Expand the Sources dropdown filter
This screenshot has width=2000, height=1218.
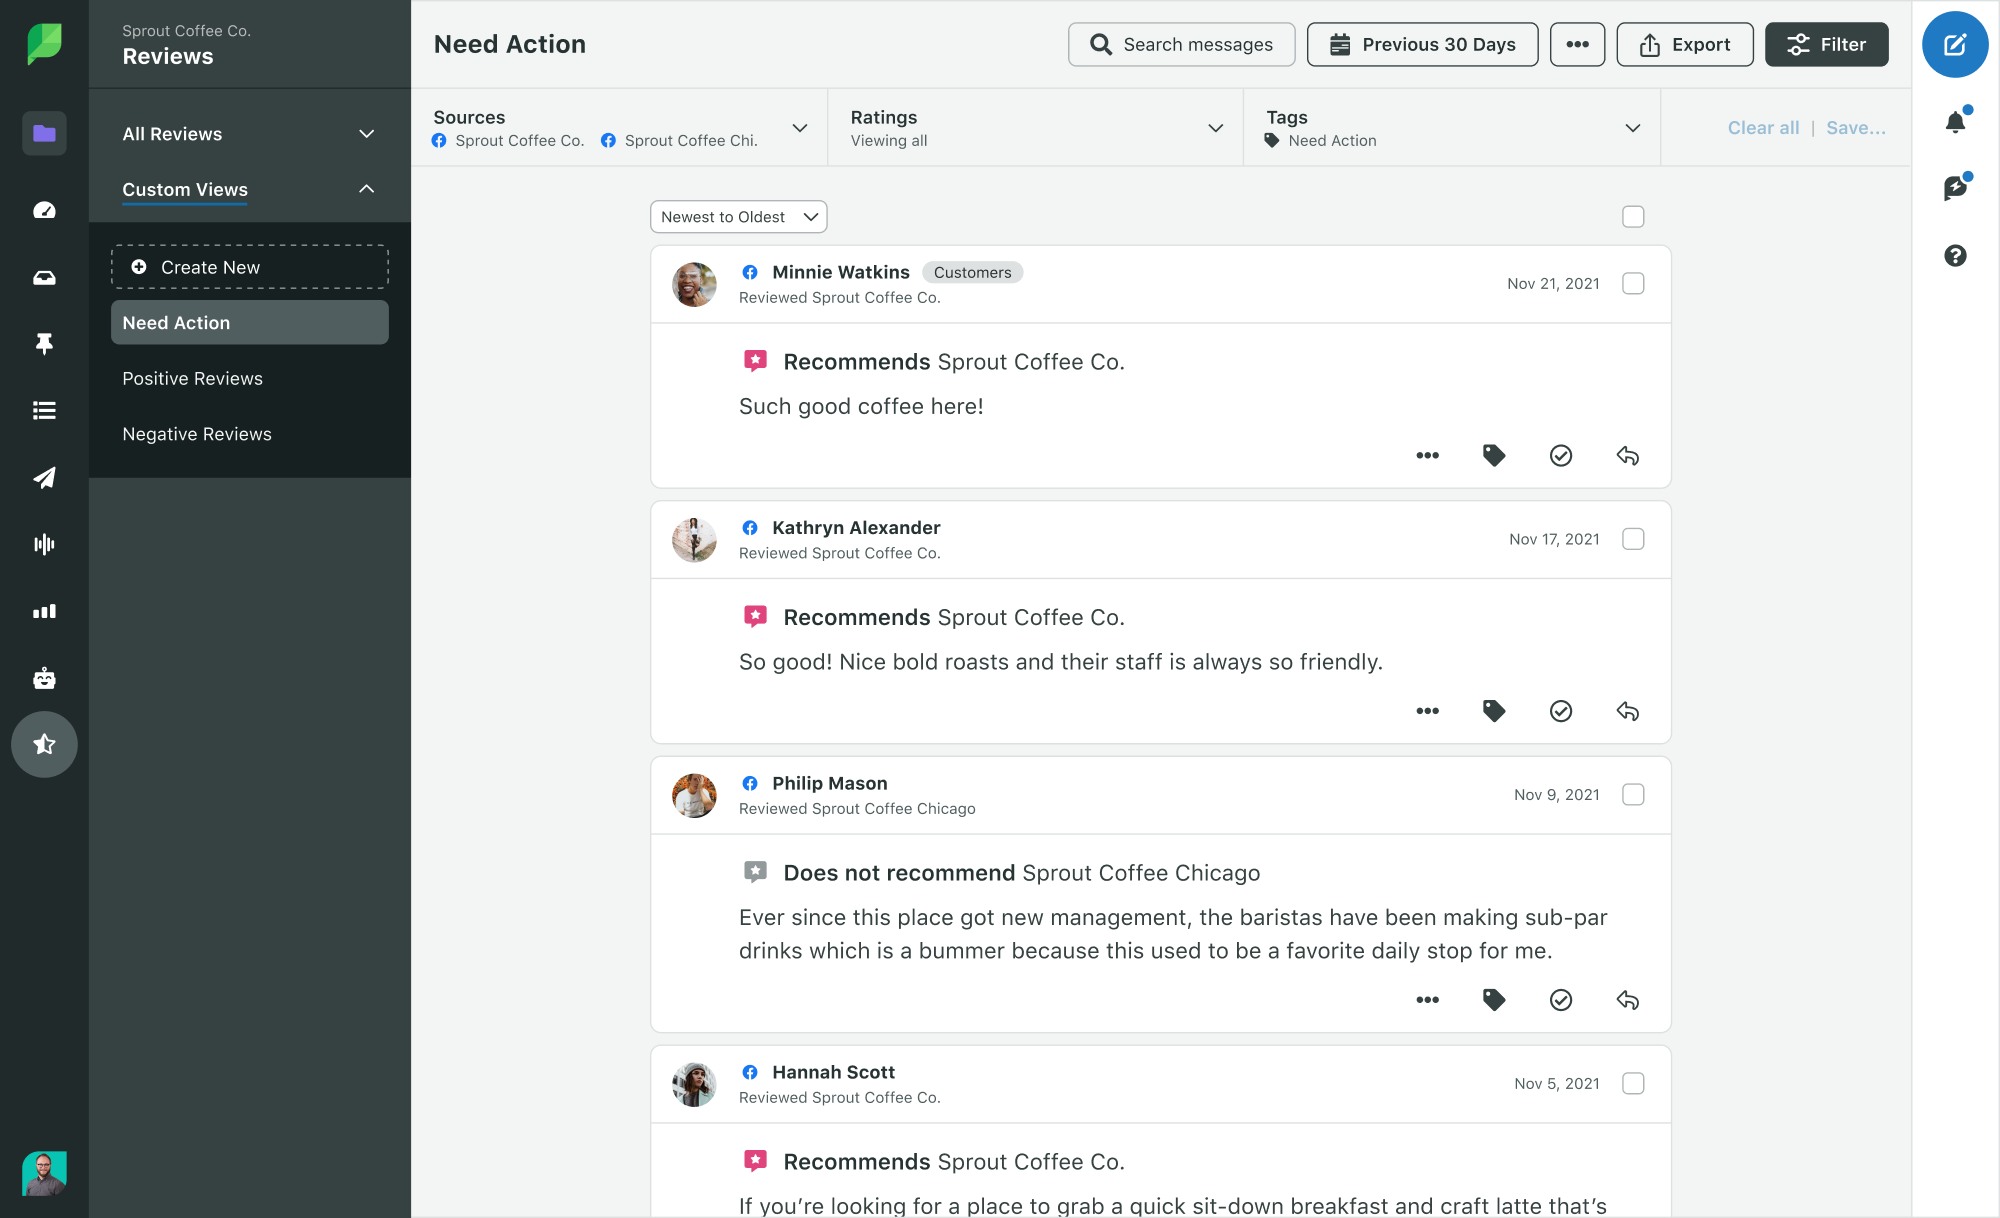[x=801, y=127]
